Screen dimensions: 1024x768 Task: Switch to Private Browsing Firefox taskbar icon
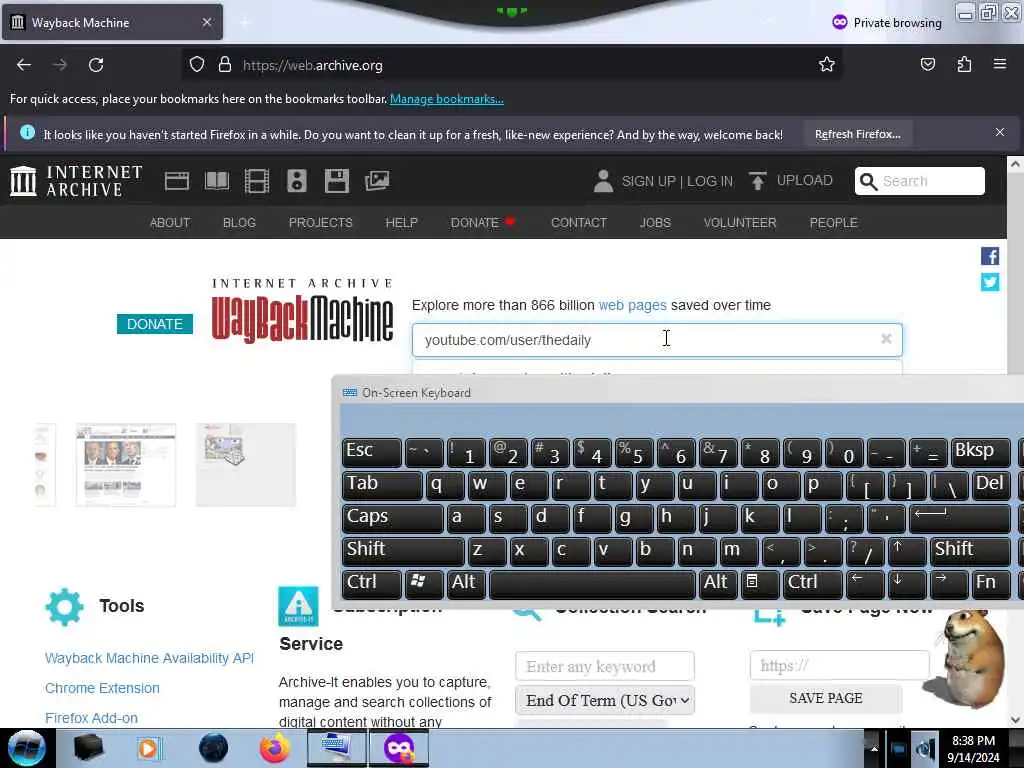(x=399, y=748)
